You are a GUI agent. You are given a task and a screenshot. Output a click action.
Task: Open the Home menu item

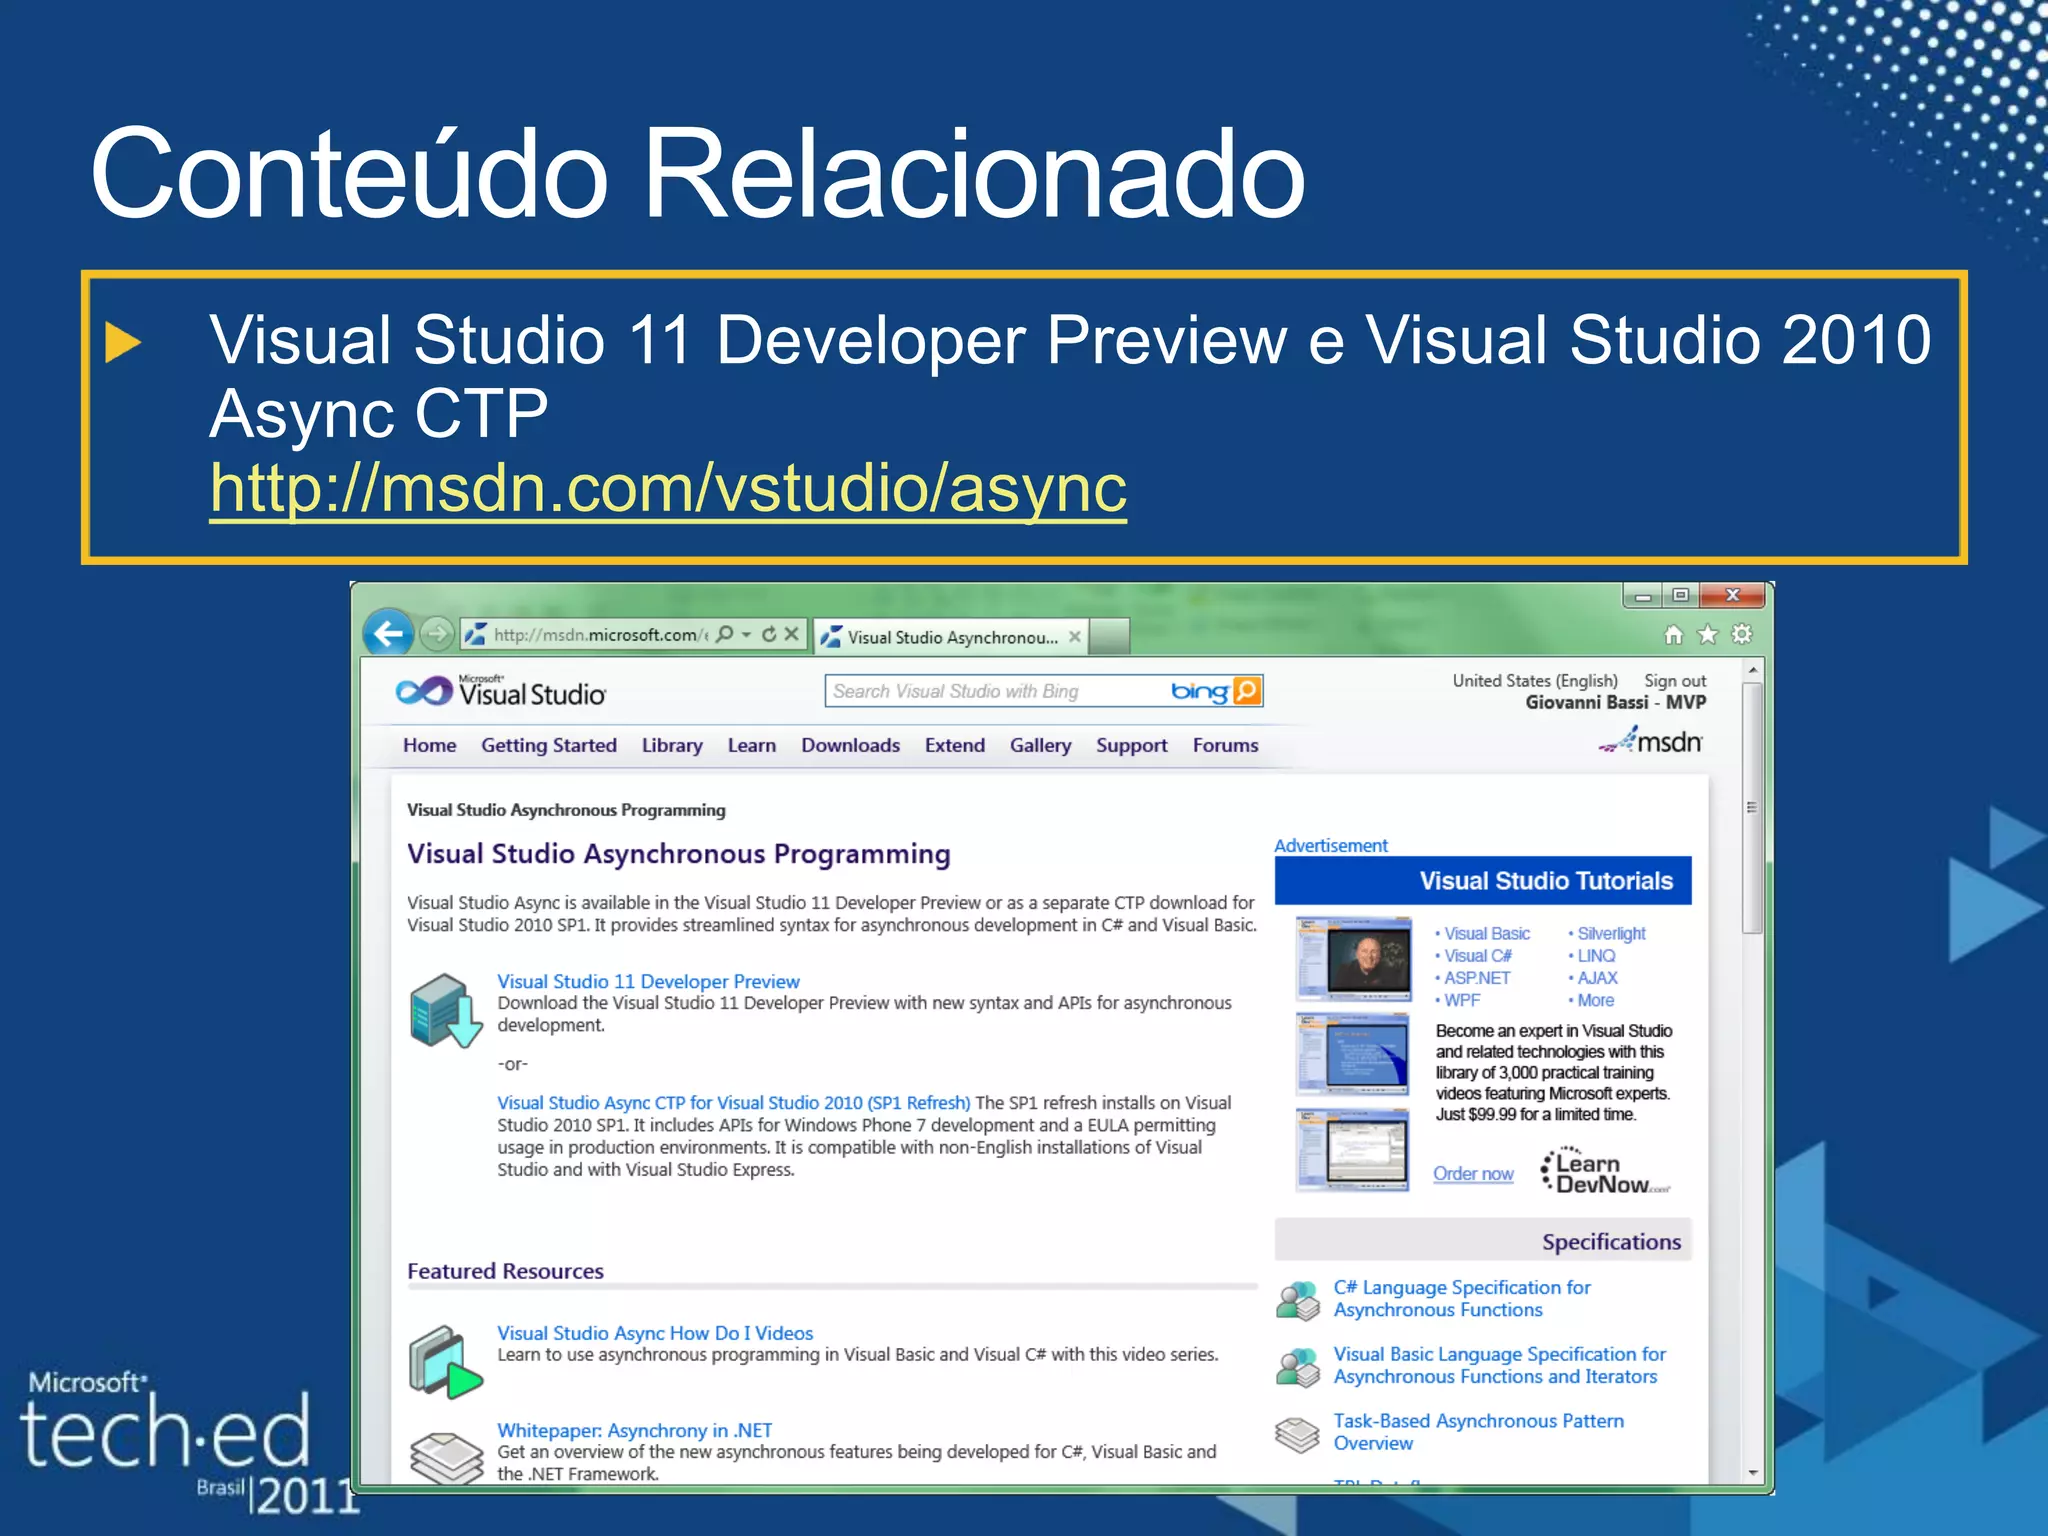pyautogui.click(x=430, y=745)
